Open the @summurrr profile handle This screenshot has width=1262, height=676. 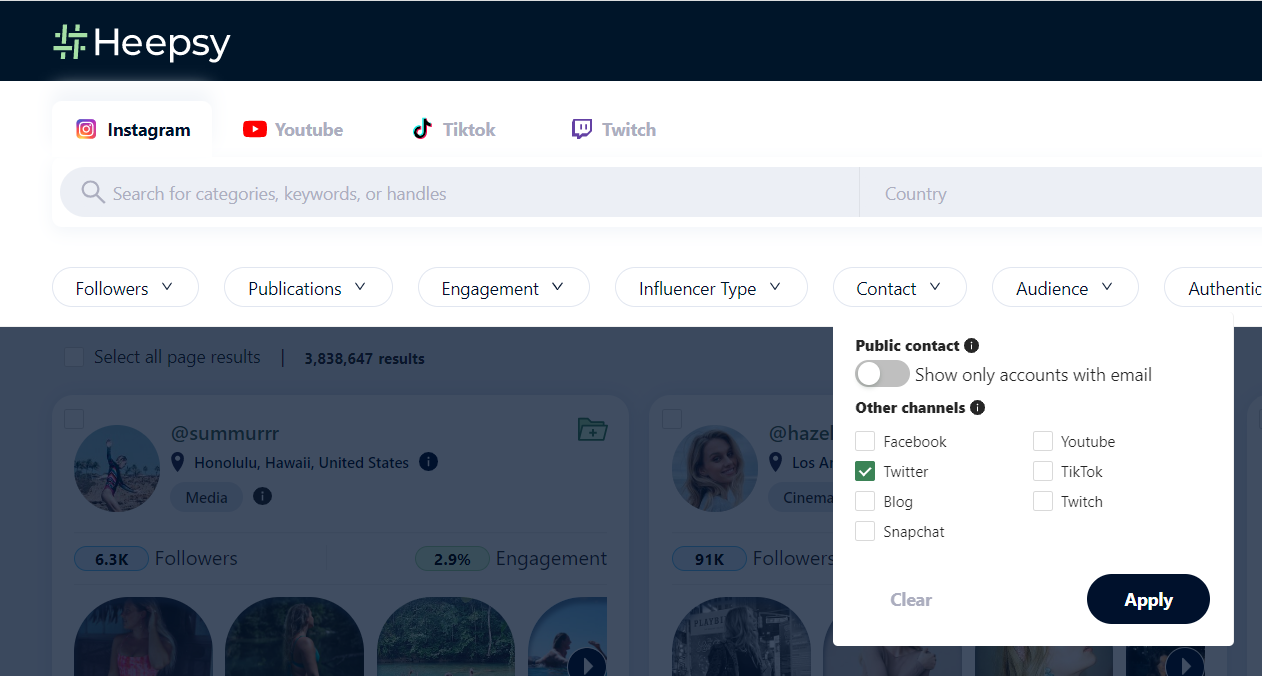point(225,433)
